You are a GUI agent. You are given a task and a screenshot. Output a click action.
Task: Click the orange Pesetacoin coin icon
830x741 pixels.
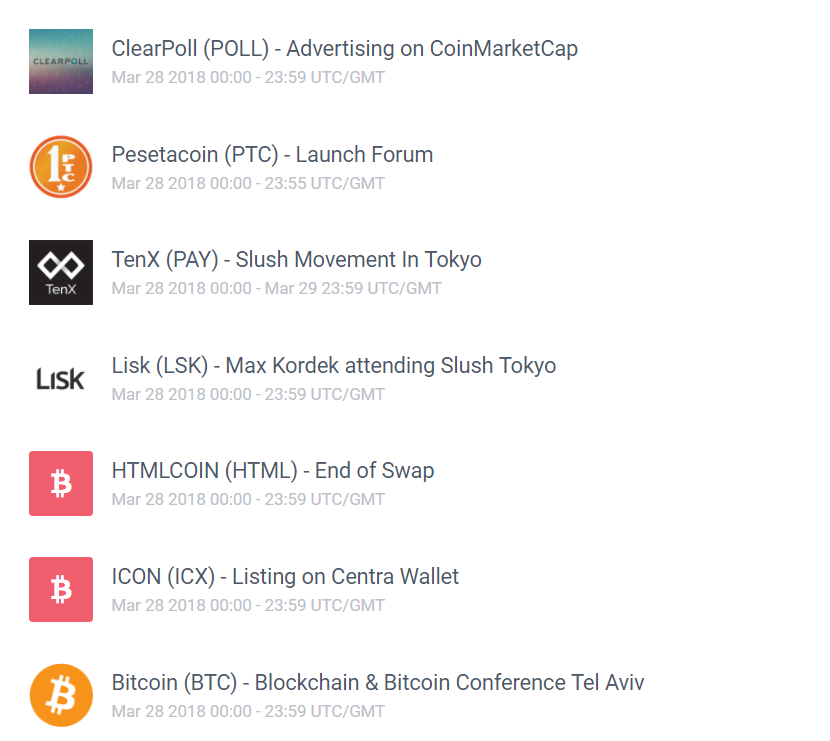pos(61,167)
